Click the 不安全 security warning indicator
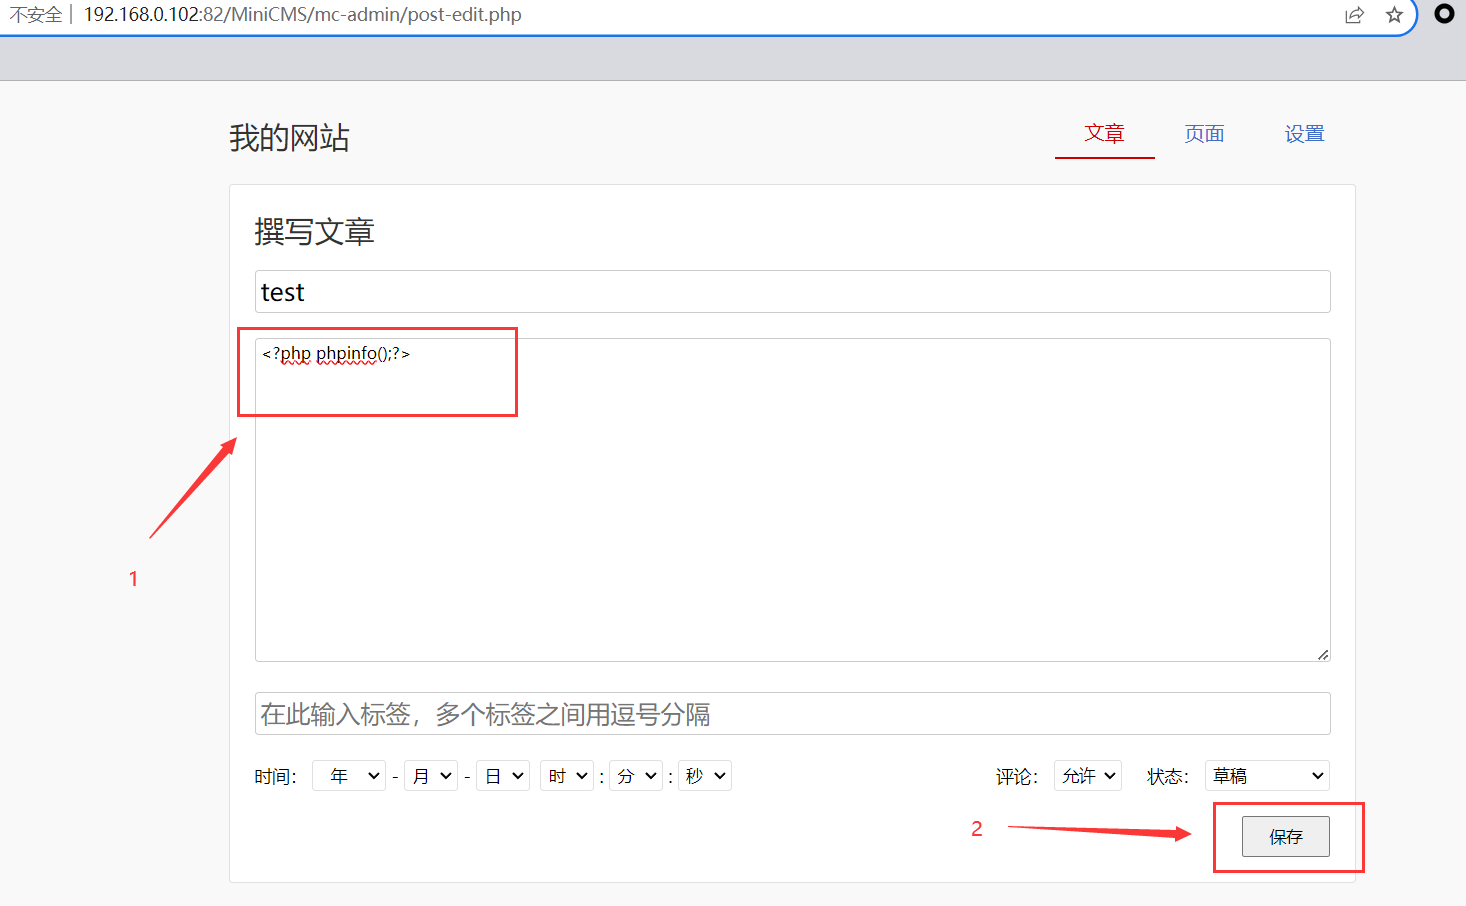Viewport: 1466px width, 906px height. pyautogui.click(x=36, y=15)
